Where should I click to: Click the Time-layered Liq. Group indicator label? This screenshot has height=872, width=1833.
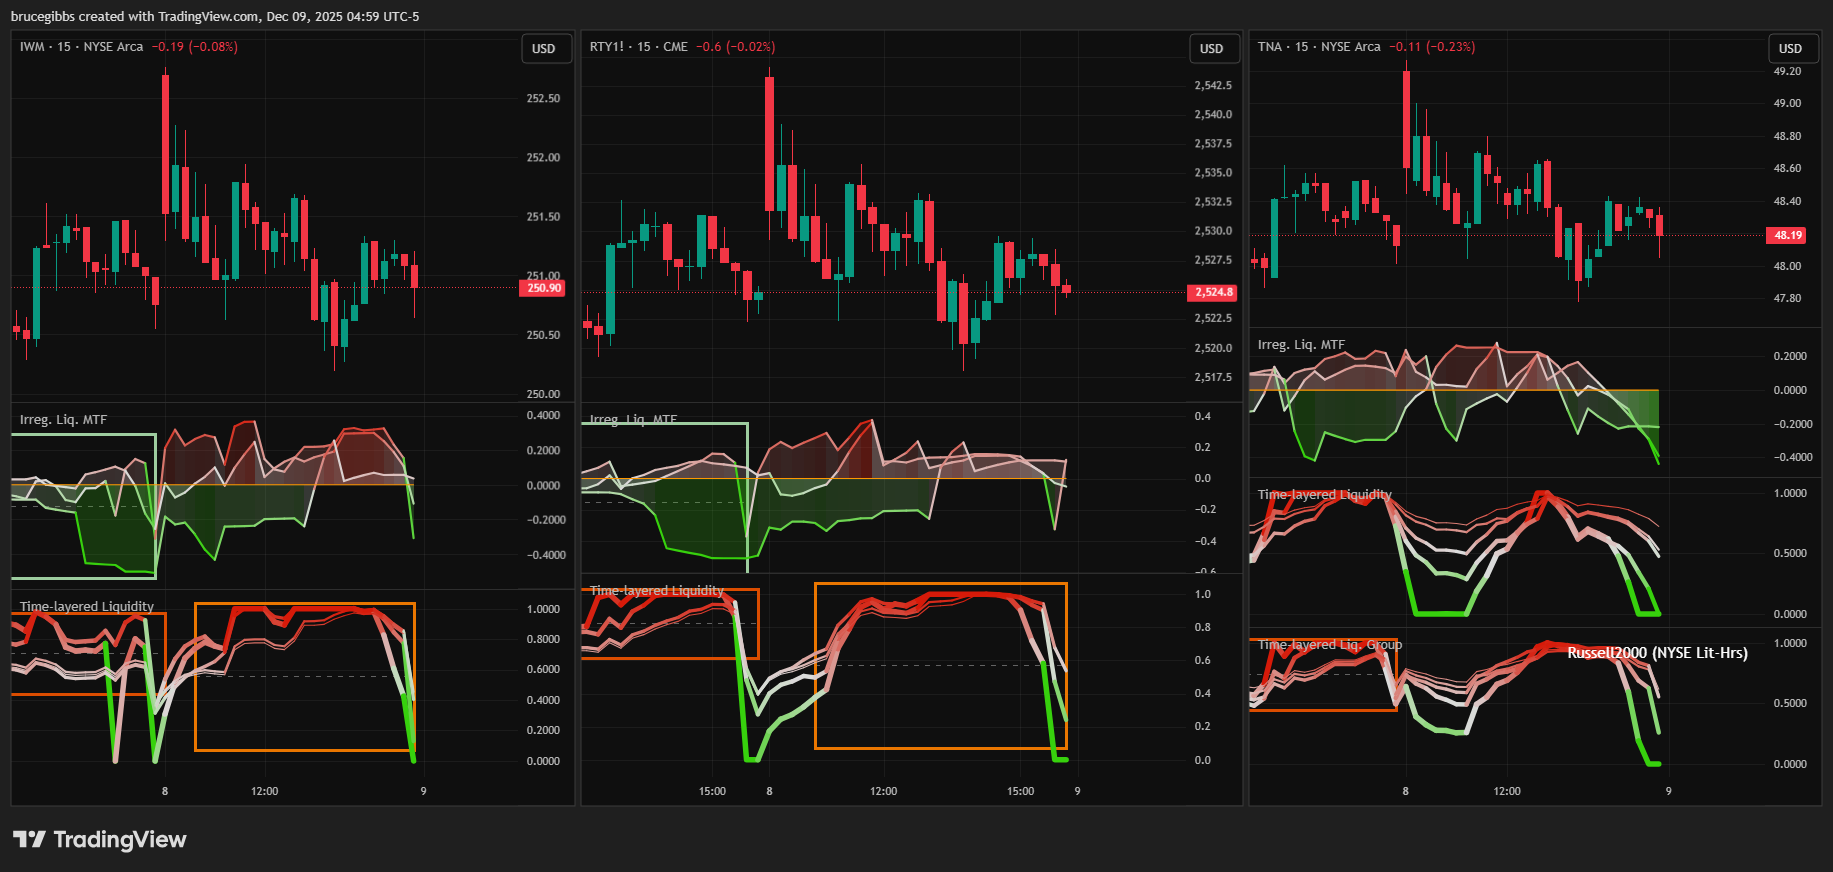[1329, 645]
